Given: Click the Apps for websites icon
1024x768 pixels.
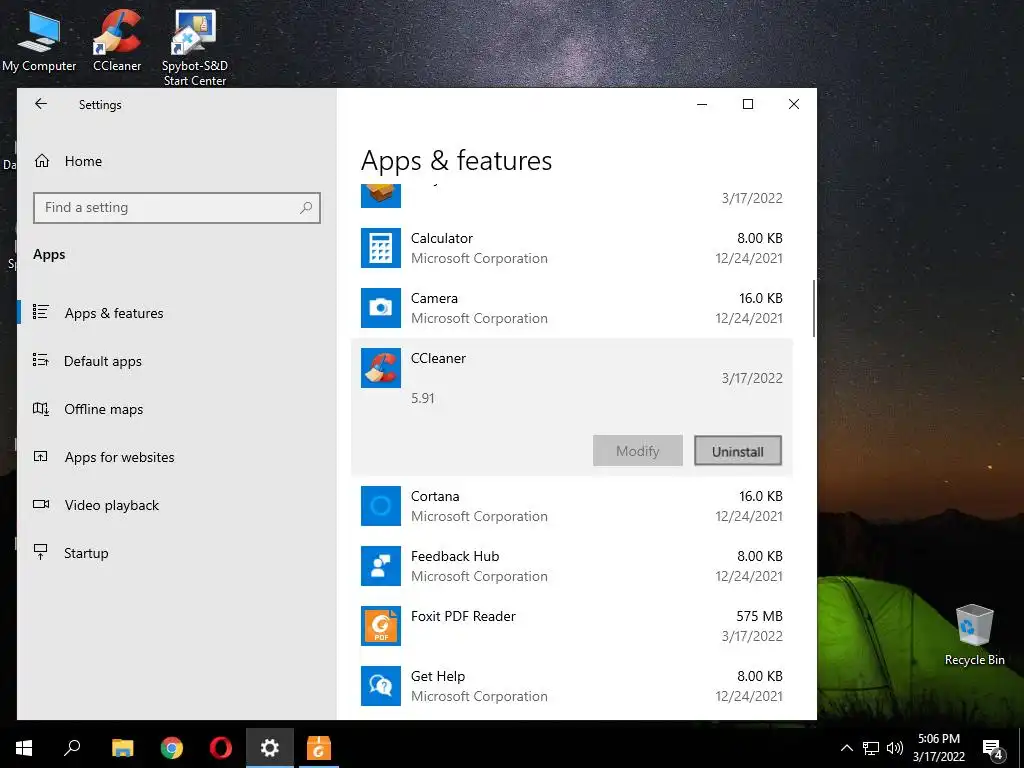Looking at the screenshot, I should [x=40, y=456].
